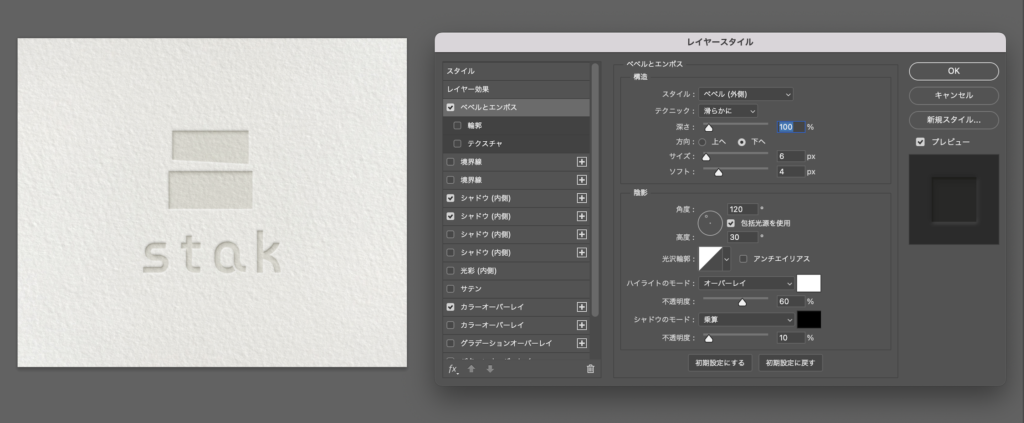Click the 光沢輪郭 contour thumbnail
The width and height of the screenshot is (1024, 423).
[x=710, y=259]
